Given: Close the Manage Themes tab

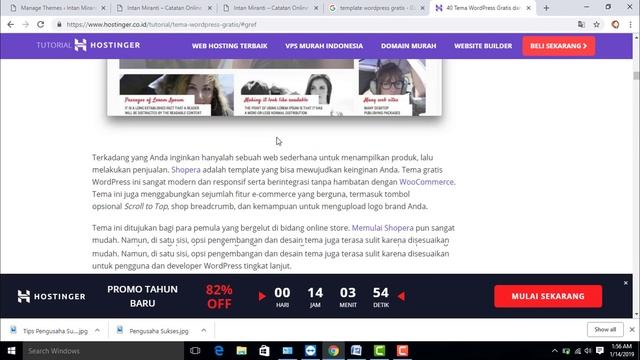Looking at the screenshot, I should point(103,8).
